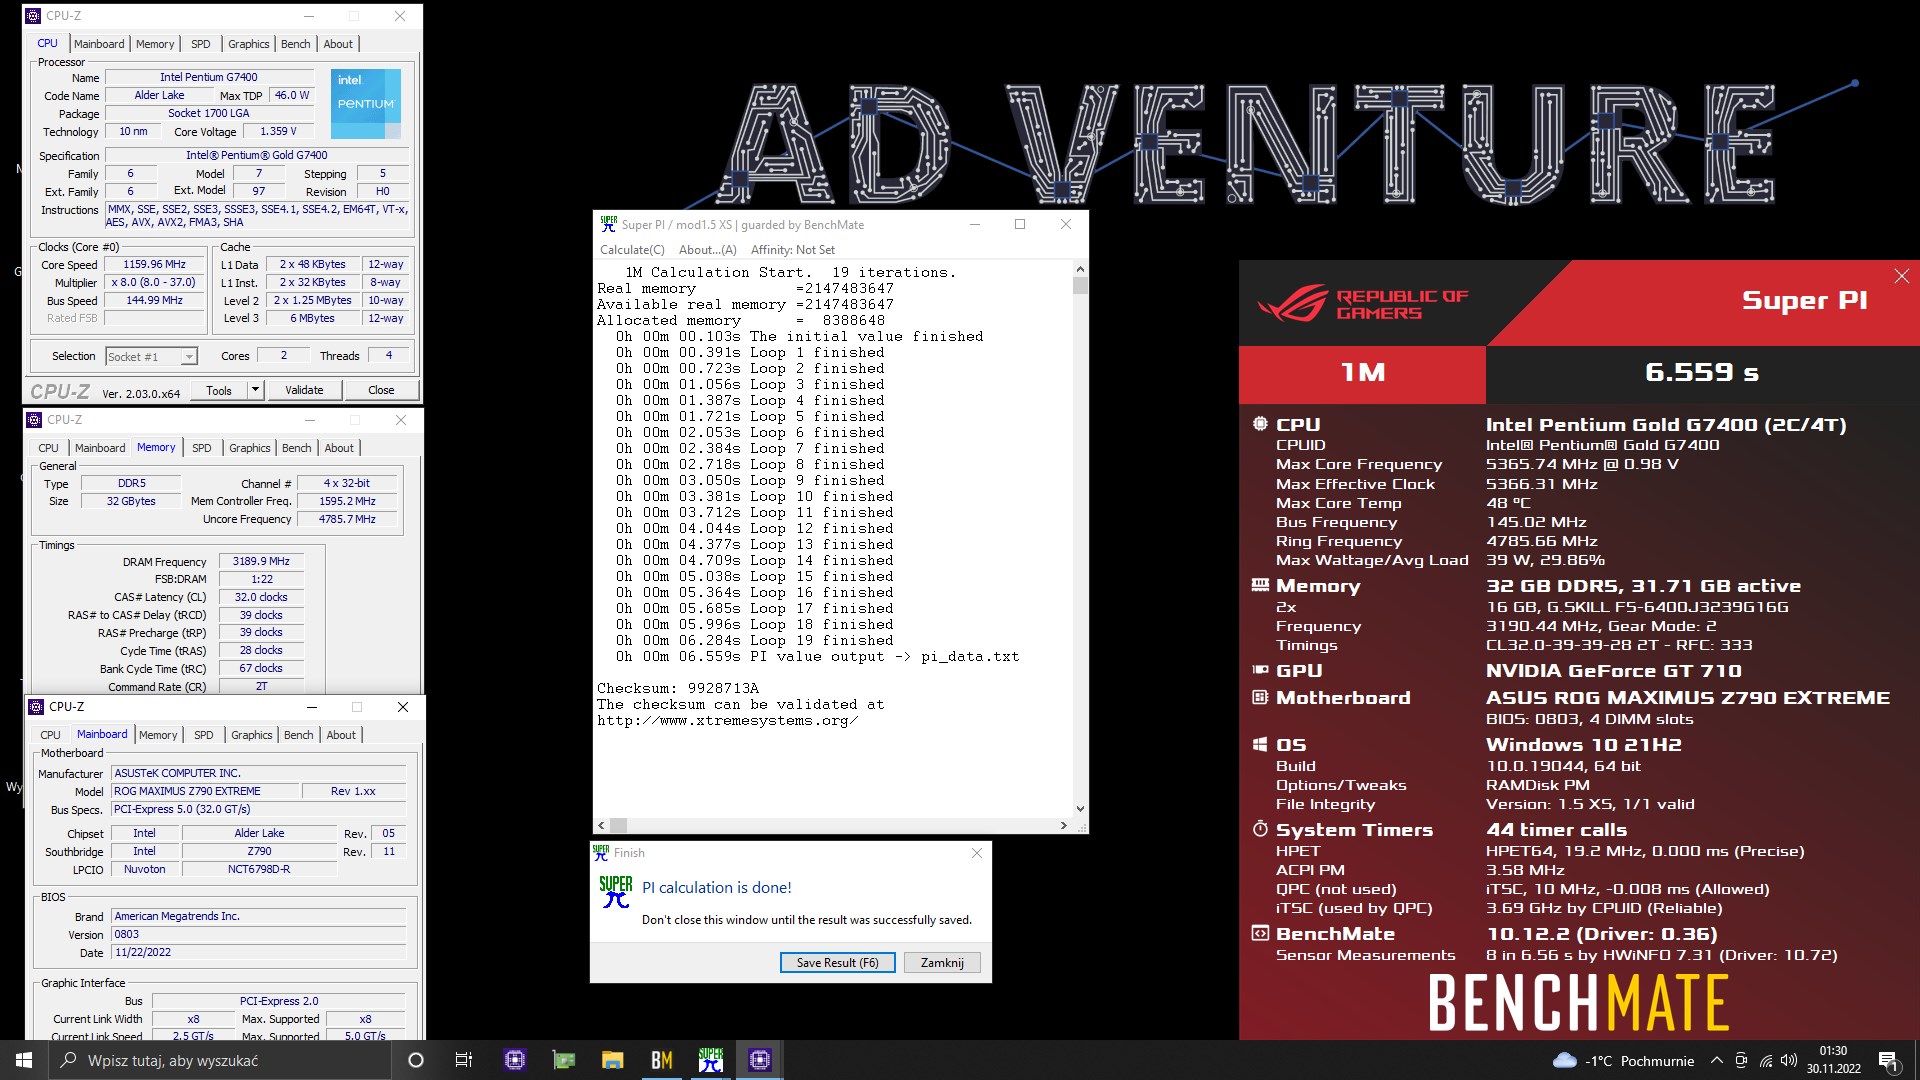Click Validate button in CPU-Z
Screen dimensions: 1920x1080
coord(304,390)
